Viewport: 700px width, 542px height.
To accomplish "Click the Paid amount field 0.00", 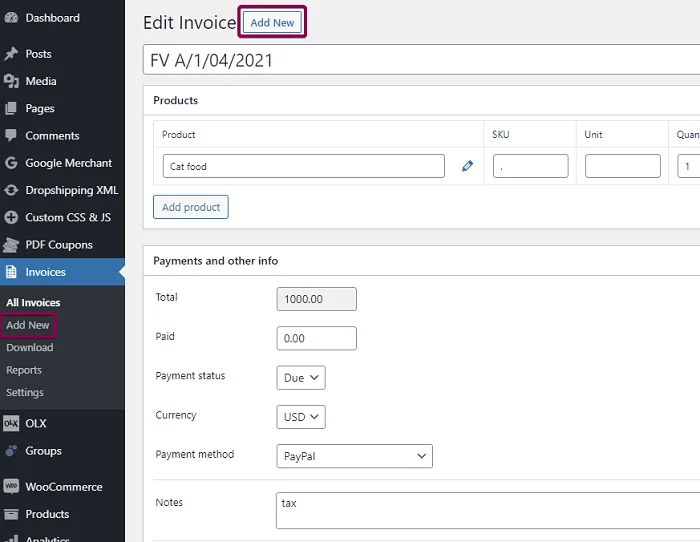I will coord(317,338).
